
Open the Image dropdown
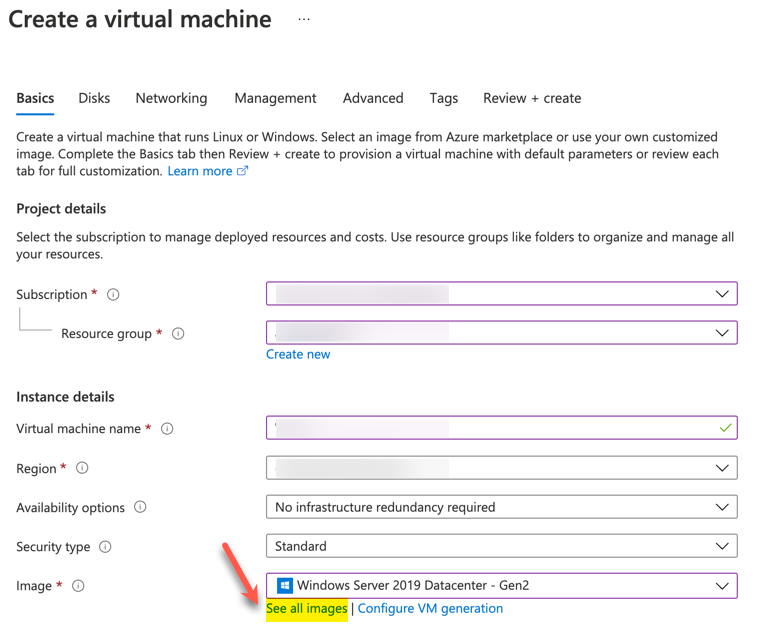[x=501, y=586]
